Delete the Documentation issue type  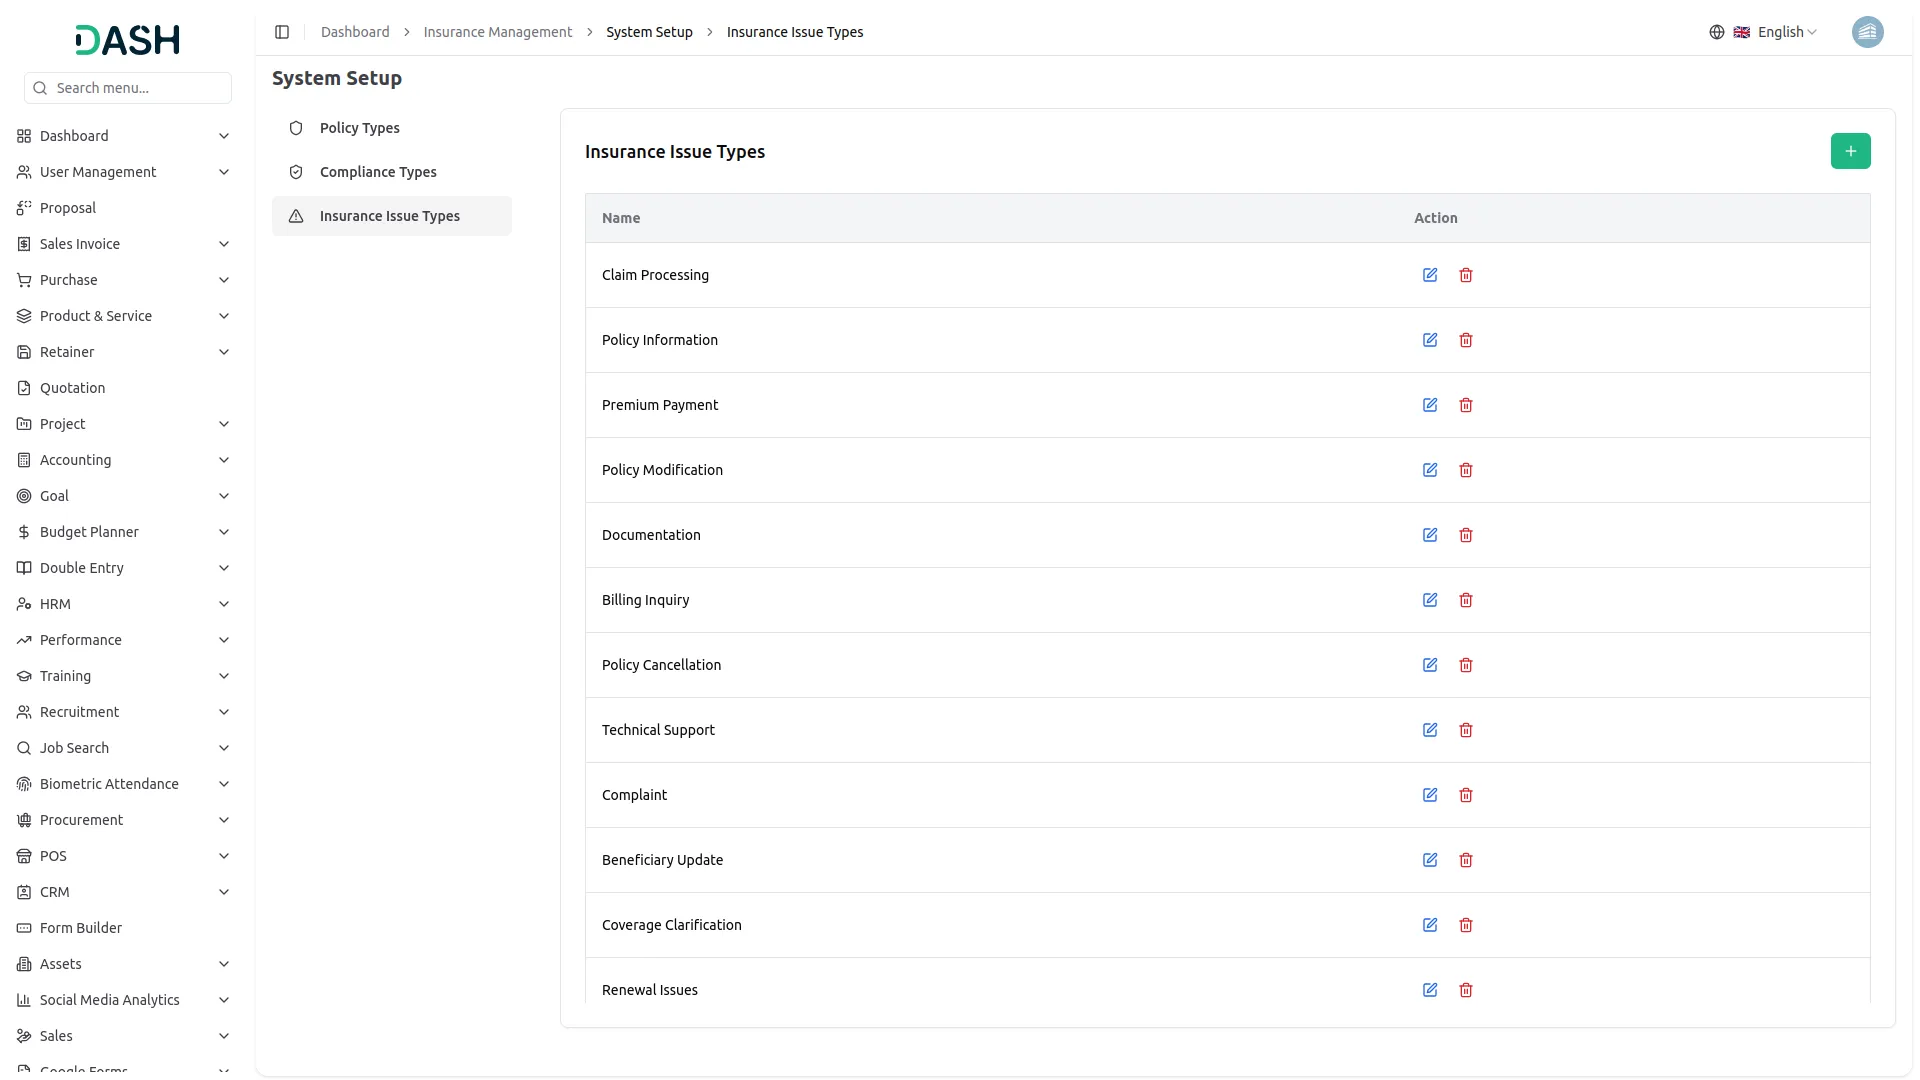[1466, 535]
